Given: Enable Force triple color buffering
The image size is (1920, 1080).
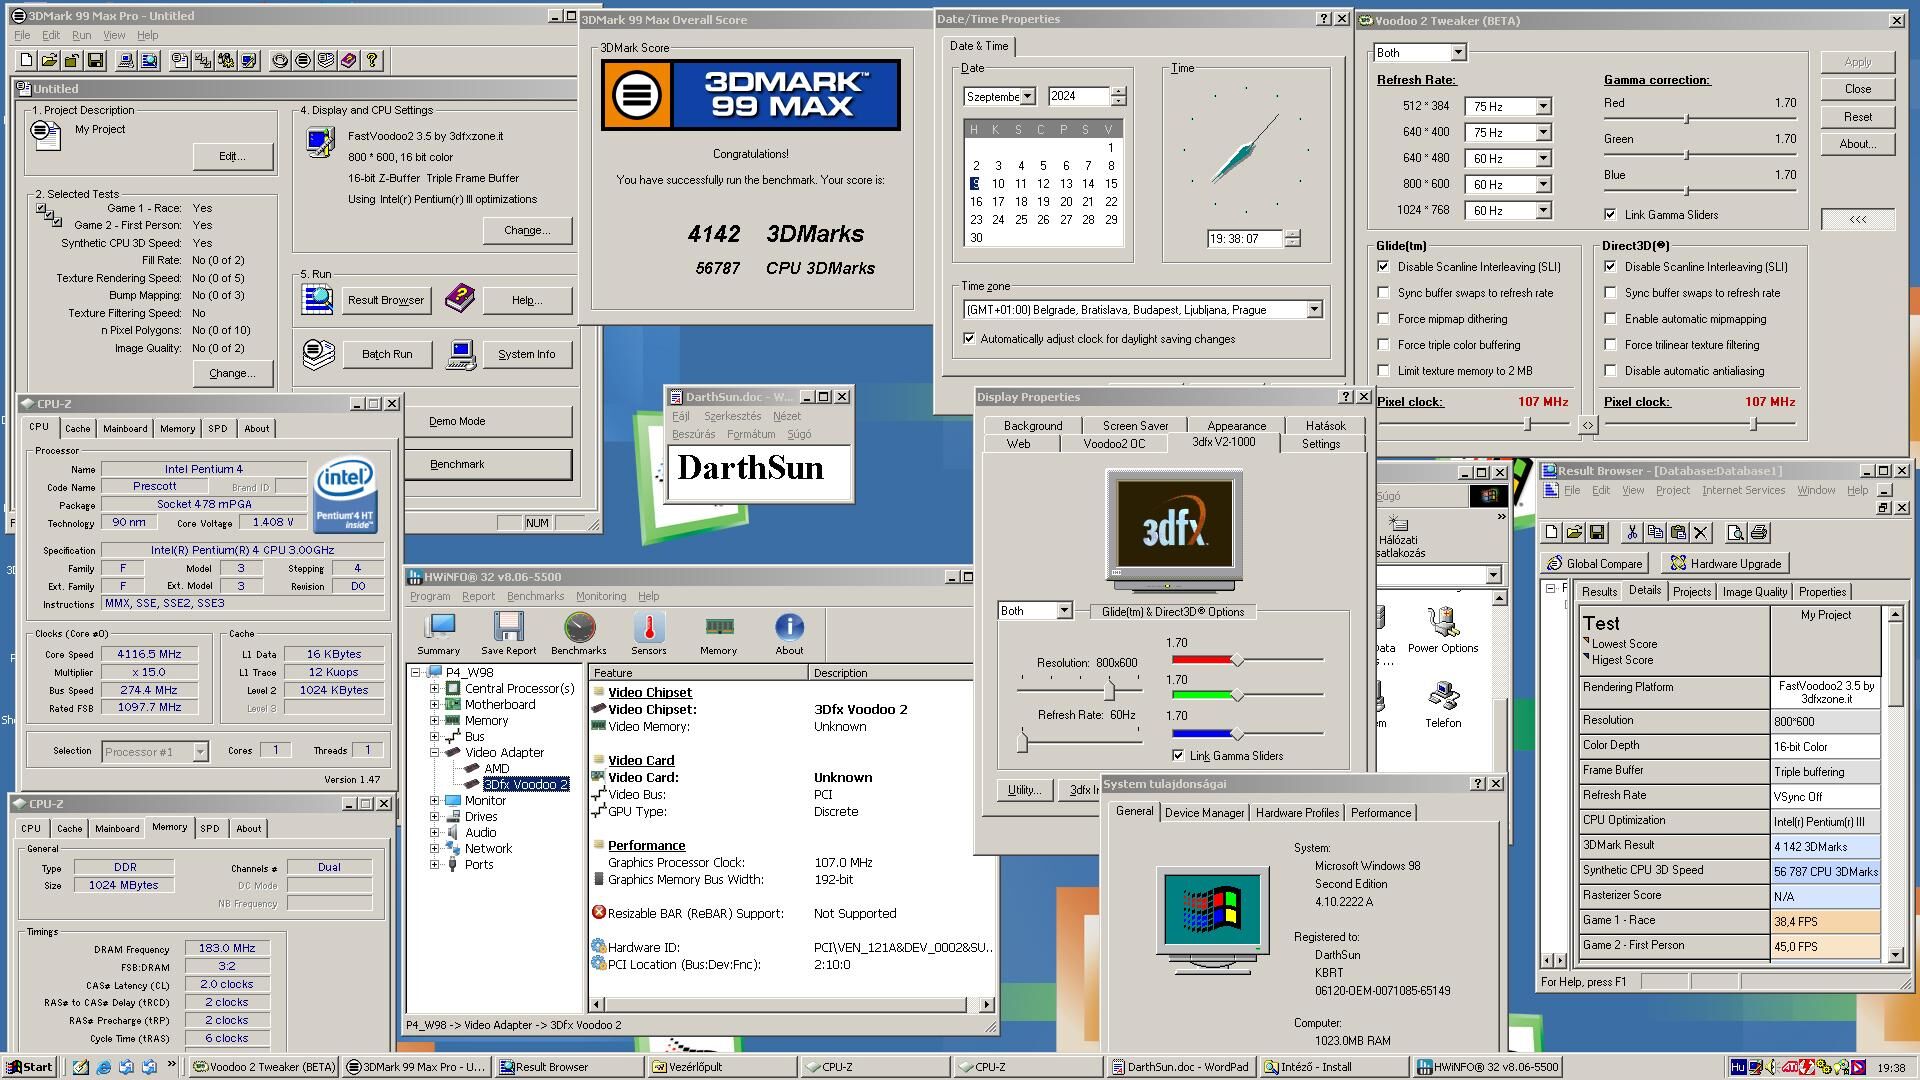Looking at the screenshot, I should pos(1383,345).
